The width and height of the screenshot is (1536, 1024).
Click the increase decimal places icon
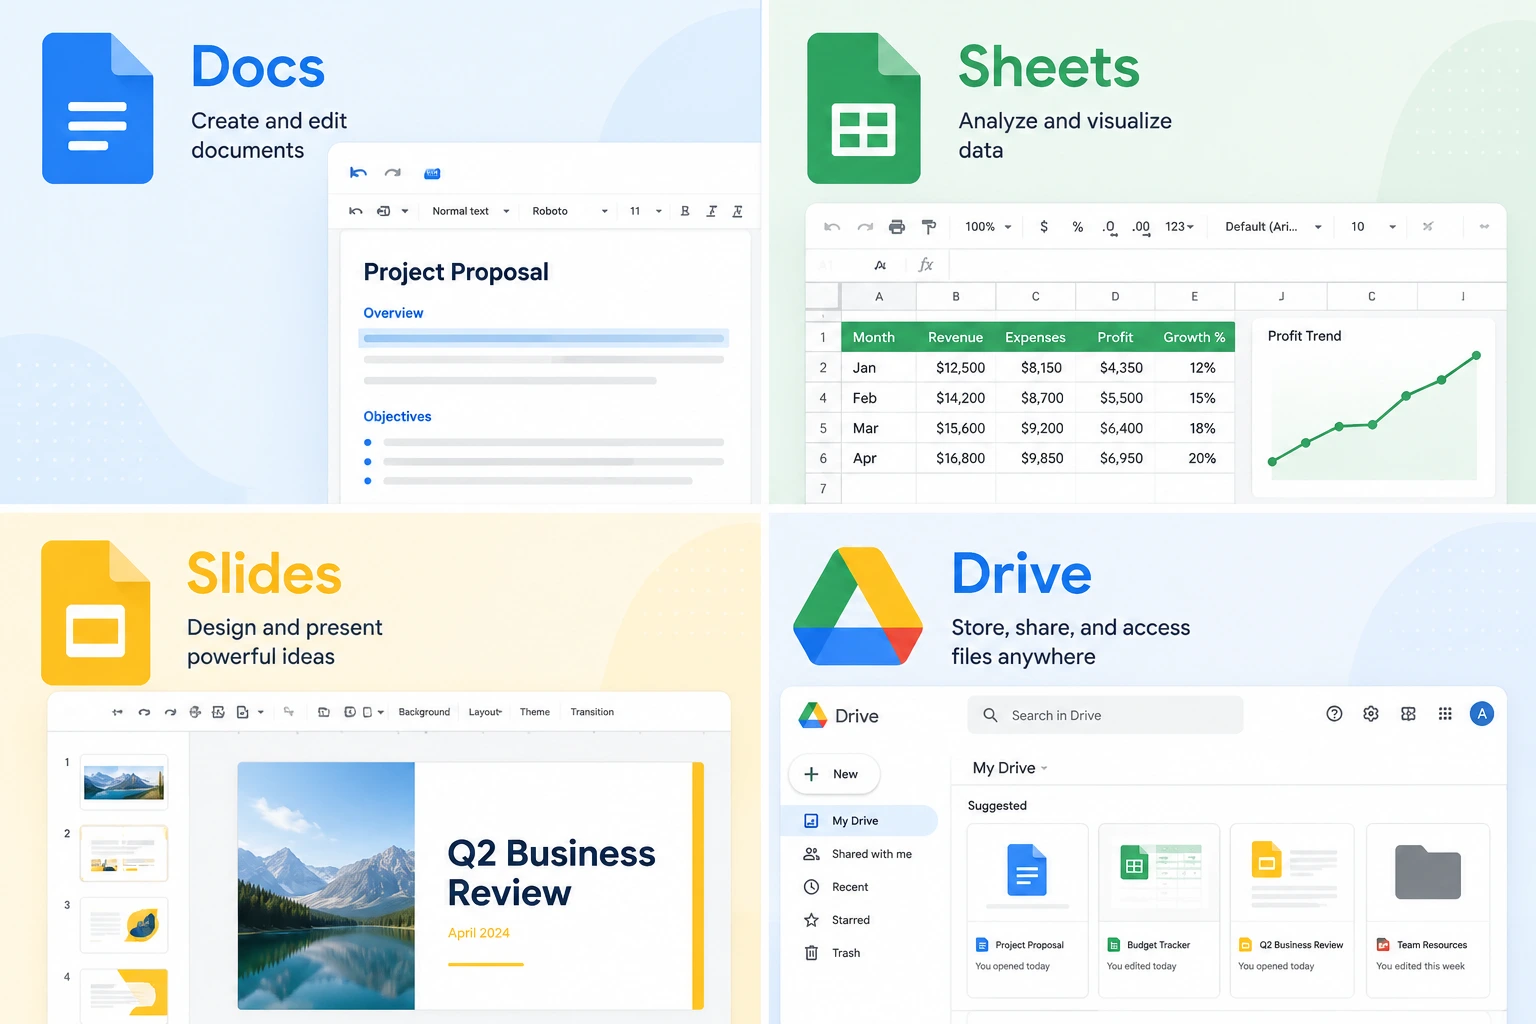coord(1141,227)
